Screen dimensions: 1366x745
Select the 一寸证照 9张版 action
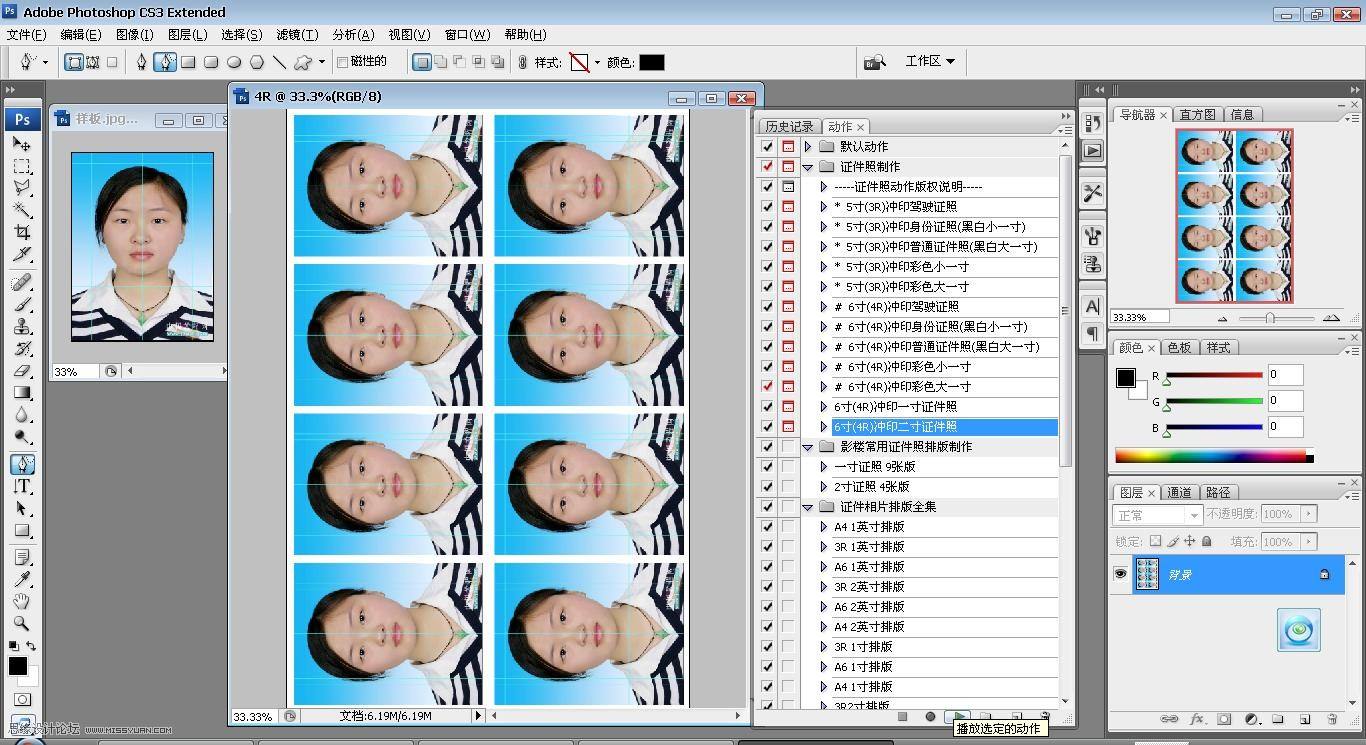coord(875,466)
